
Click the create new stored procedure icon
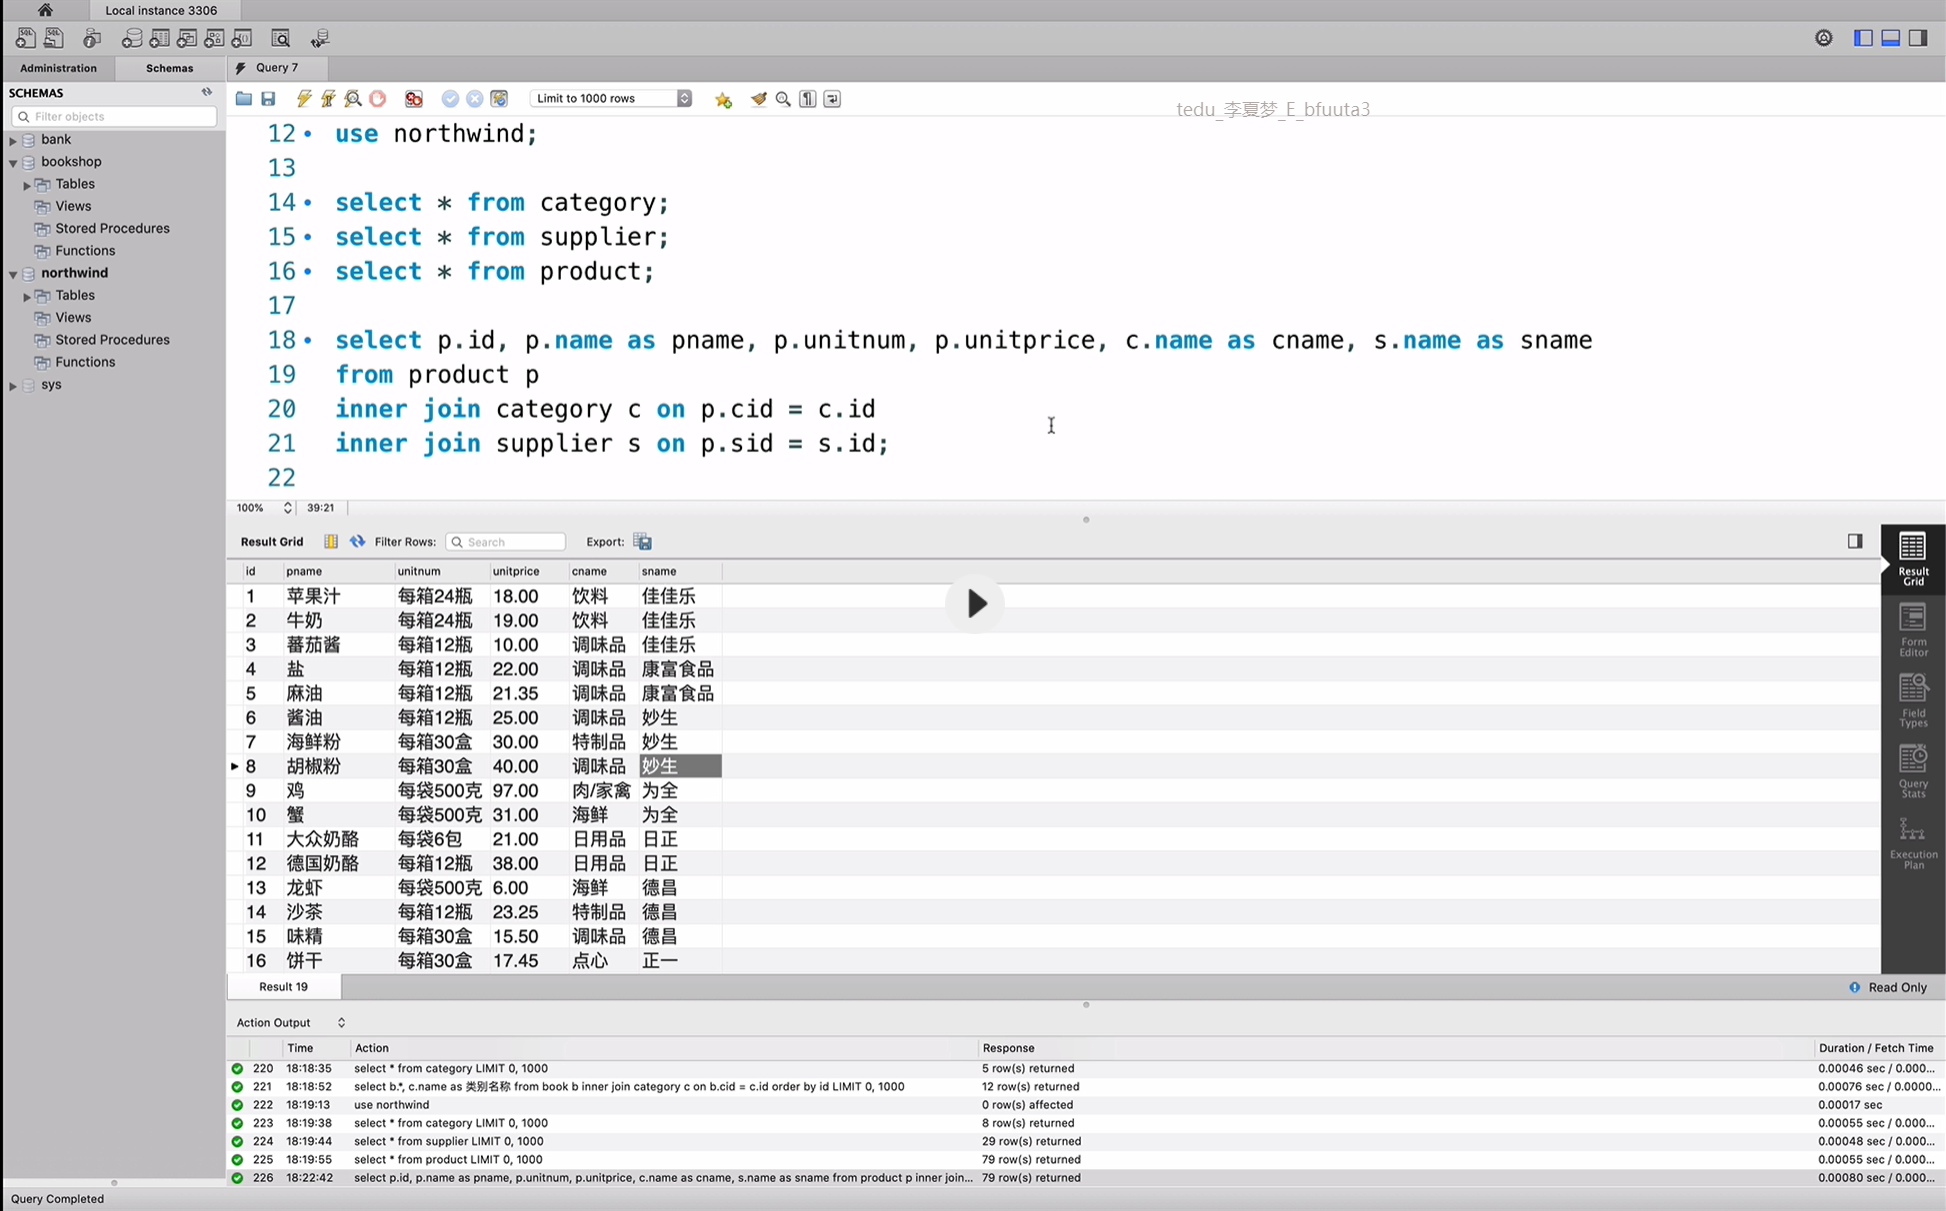214,39
